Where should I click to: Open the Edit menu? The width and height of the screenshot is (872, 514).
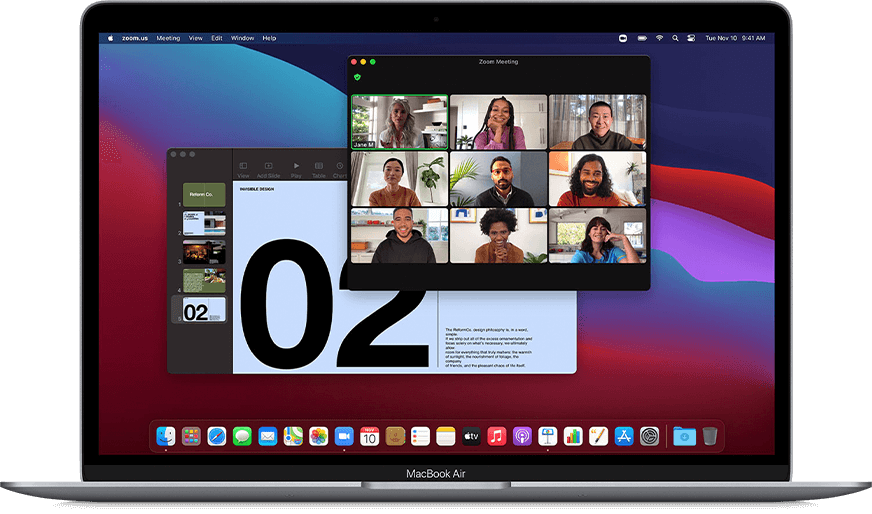click(x=217, y=38)
